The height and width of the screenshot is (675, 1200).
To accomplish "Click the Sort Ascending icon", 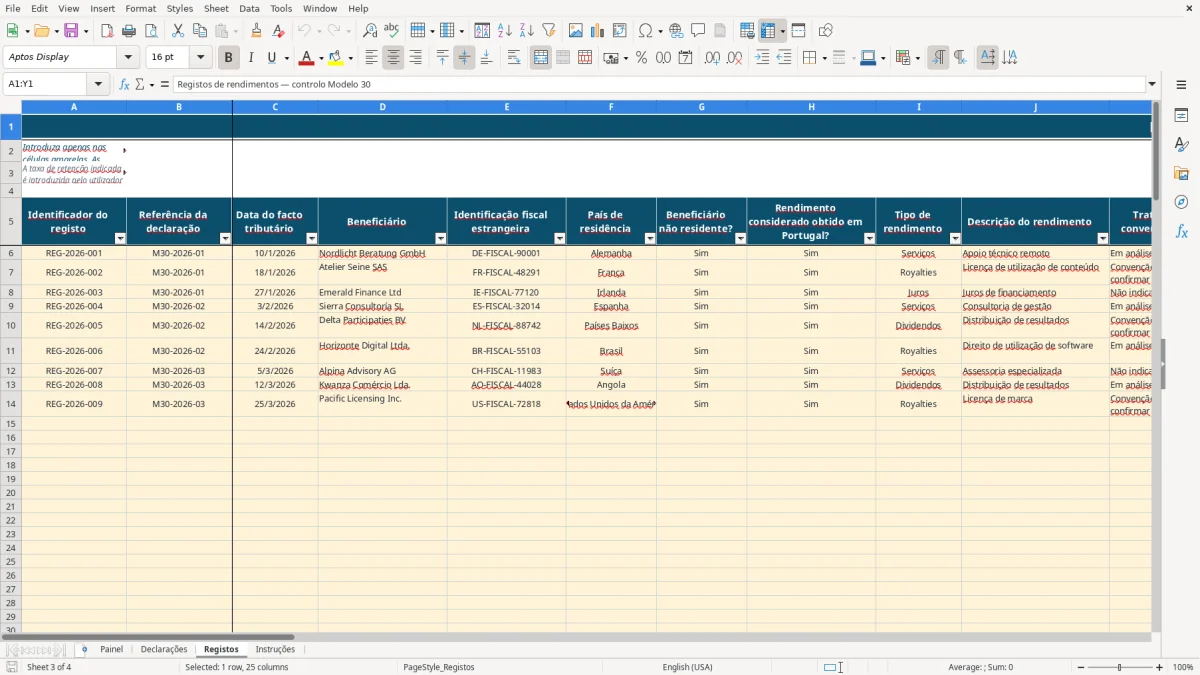I will click(505, 31).
